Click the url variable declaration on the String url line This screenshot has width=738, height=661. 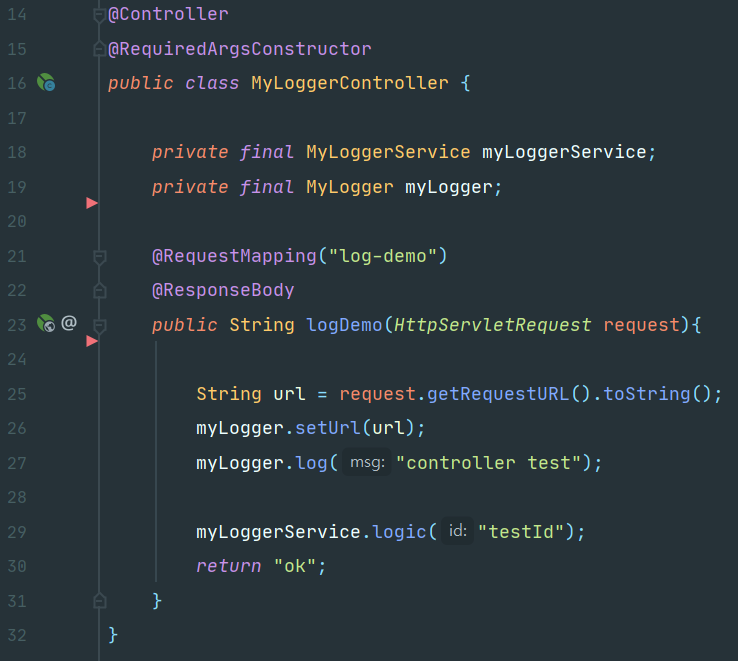pyautogui.click(x=289, y=394)
